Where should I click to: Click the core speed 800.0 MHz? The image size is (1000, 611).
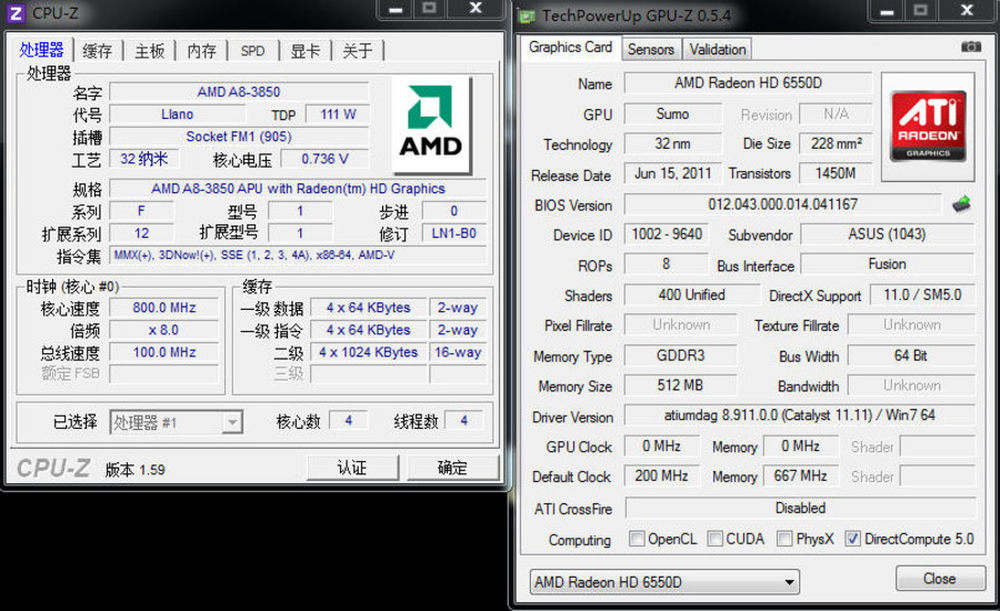point(164,307)
